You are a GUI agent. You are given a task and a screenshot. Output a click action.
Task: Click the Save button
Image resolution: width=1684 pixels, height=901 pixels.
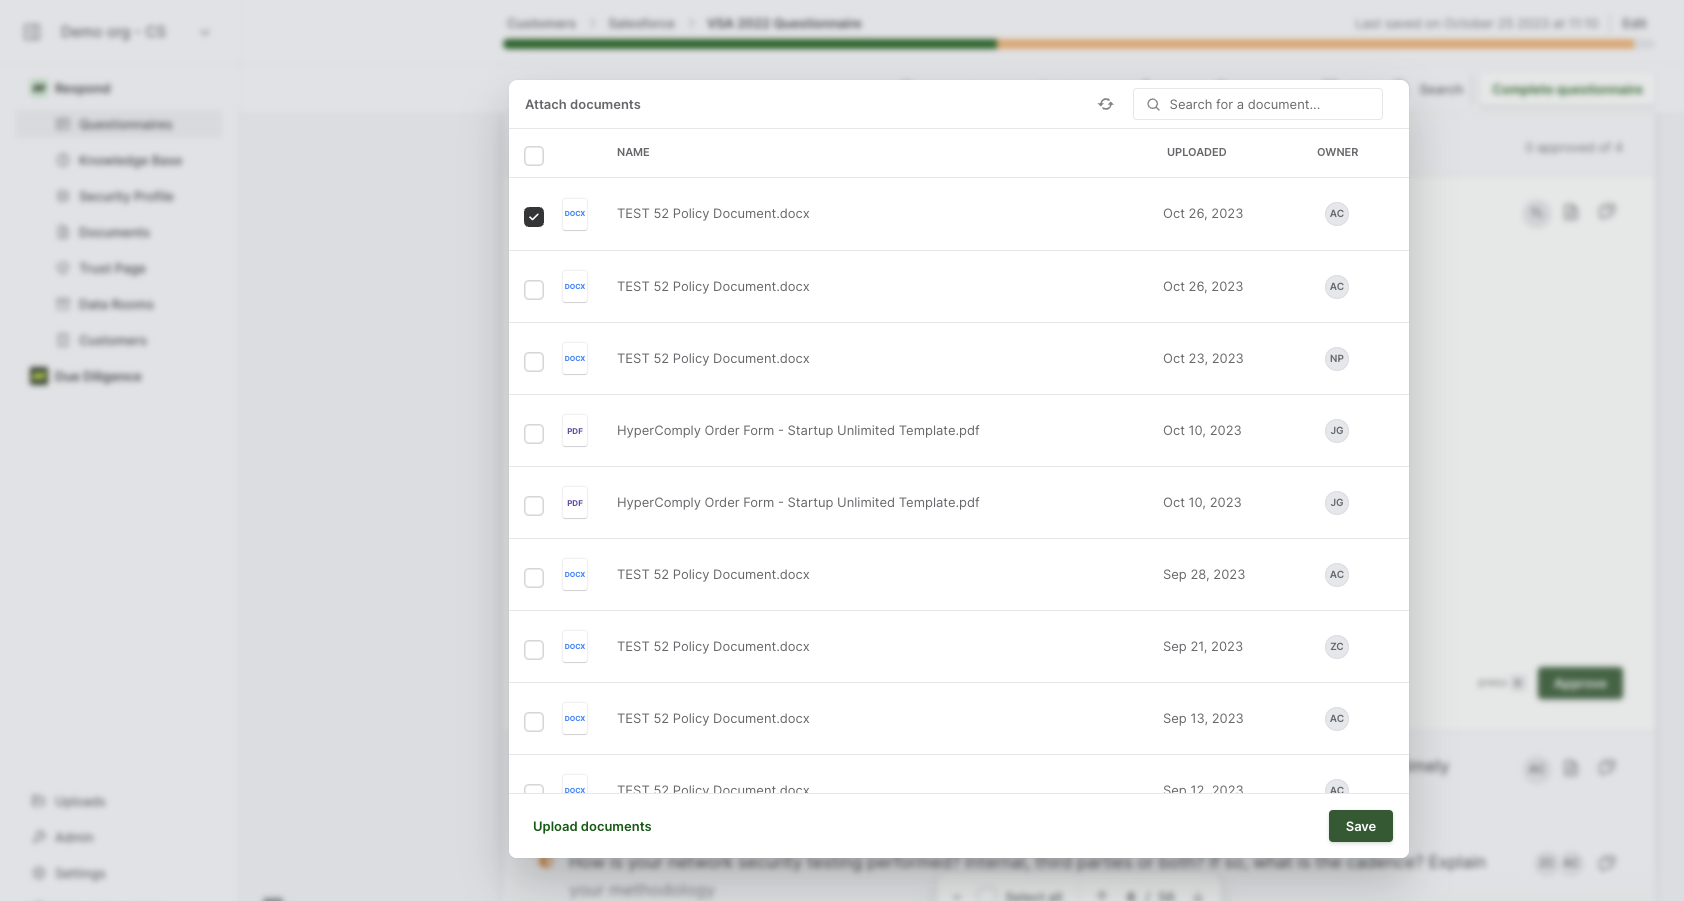1360,826
